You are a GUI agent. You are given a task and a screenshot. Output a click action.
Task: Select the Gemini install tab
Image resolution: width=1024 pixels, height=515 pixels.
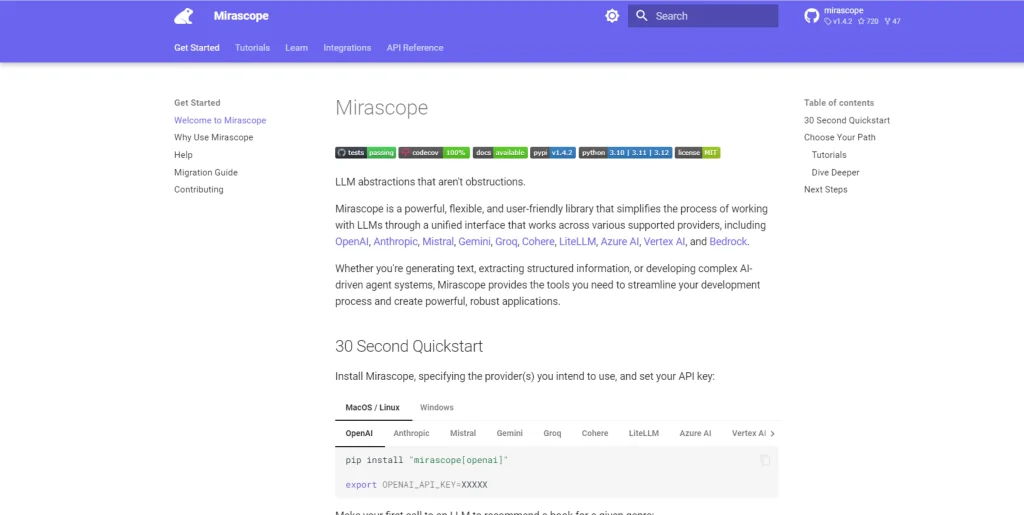click(509, 433)
